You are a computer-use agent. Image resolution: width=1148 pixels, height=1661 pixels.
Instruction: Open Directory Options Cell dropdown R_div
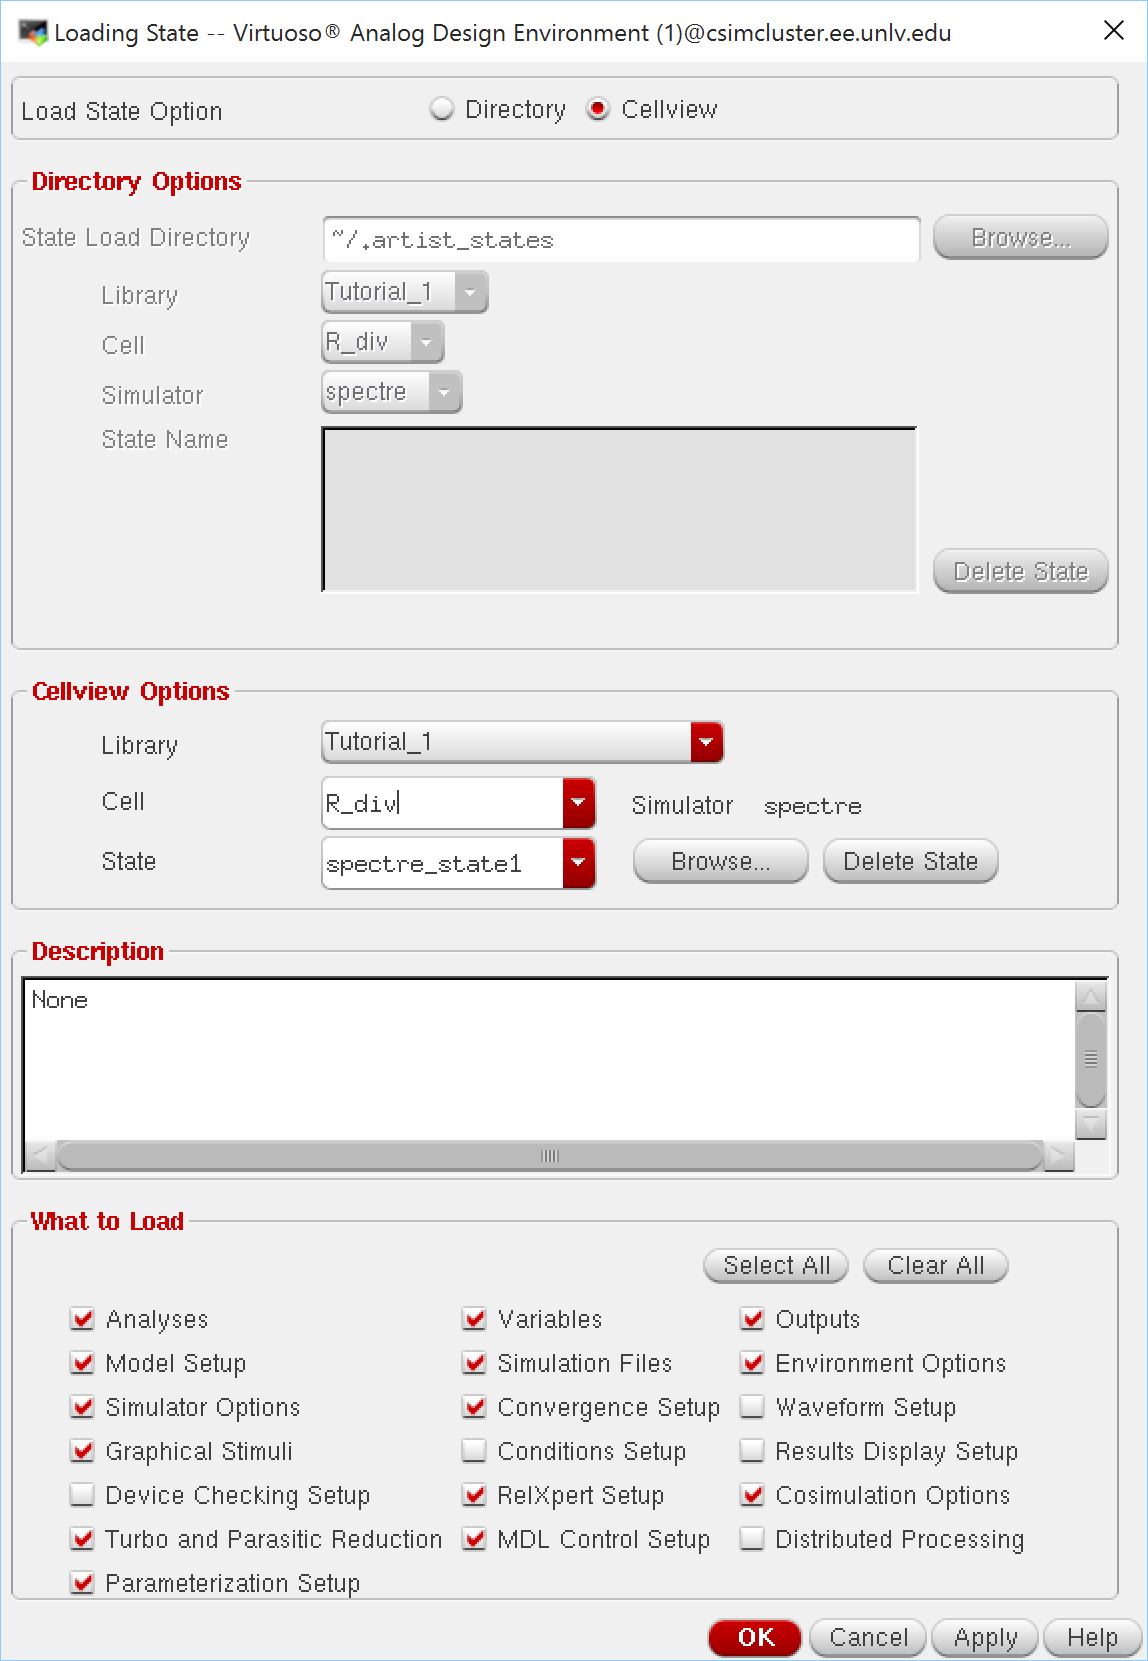(382, 342)
